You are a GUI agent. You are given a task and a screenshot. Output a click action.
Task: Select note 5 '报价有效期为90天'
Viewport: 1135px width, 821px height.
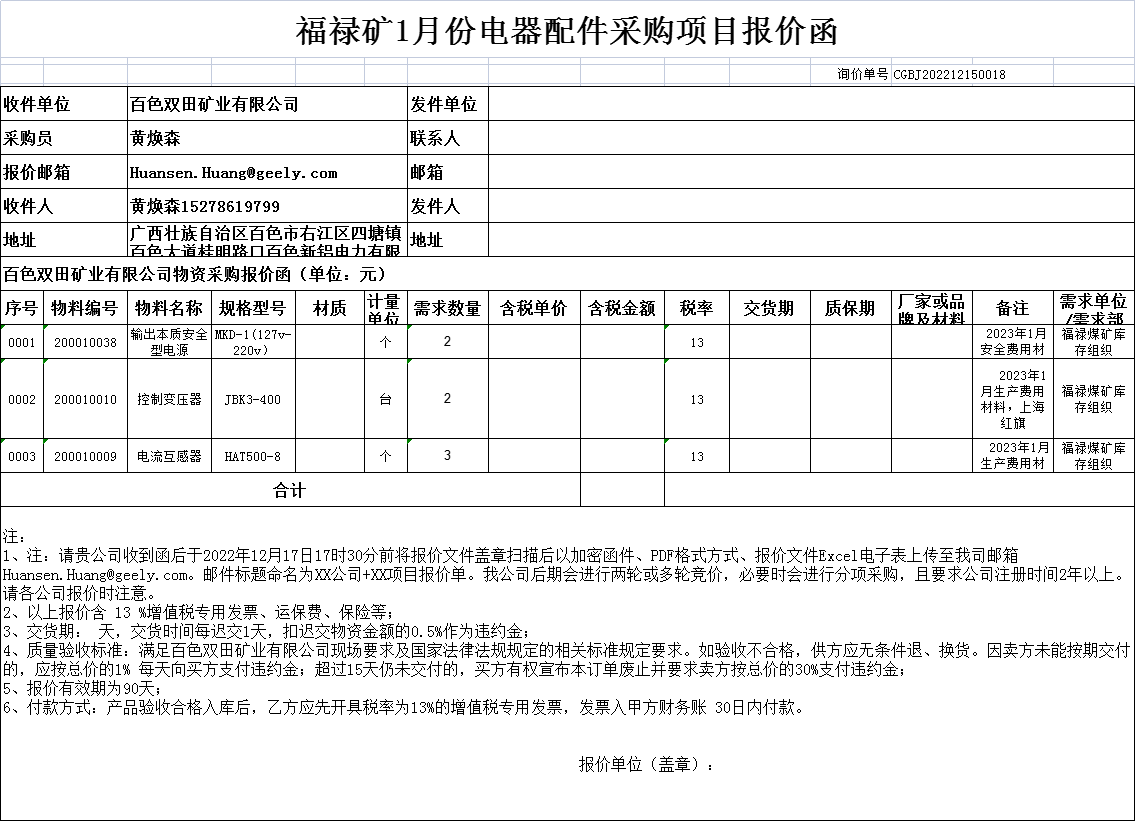click(83, 689)
